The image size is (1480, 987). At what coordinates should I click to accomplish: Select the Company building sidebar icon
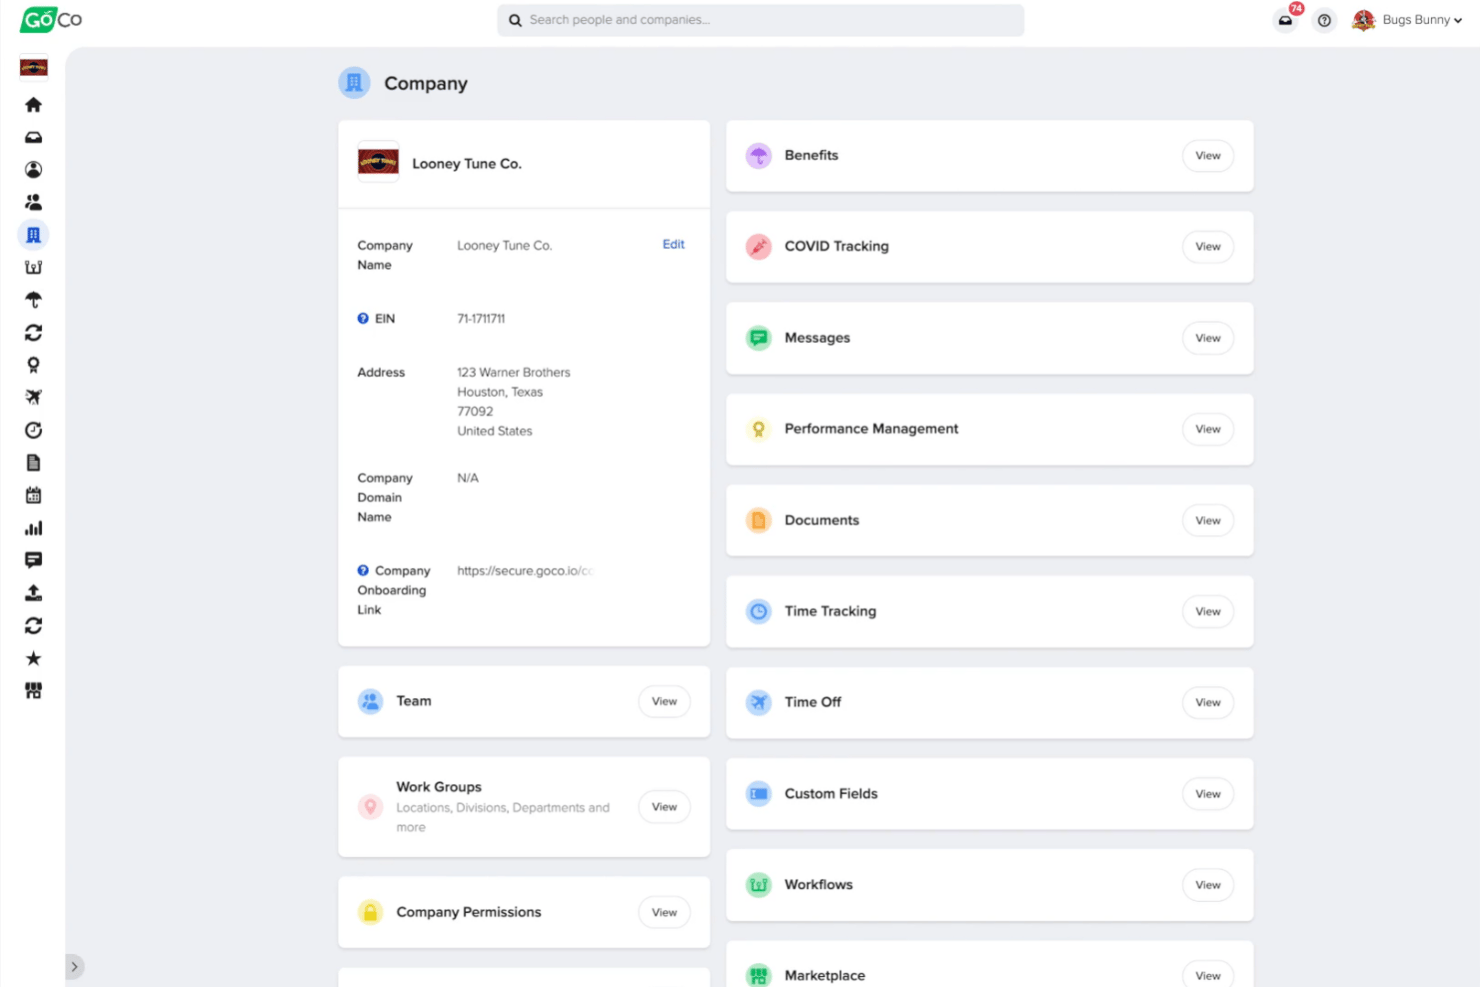(33, 235)
